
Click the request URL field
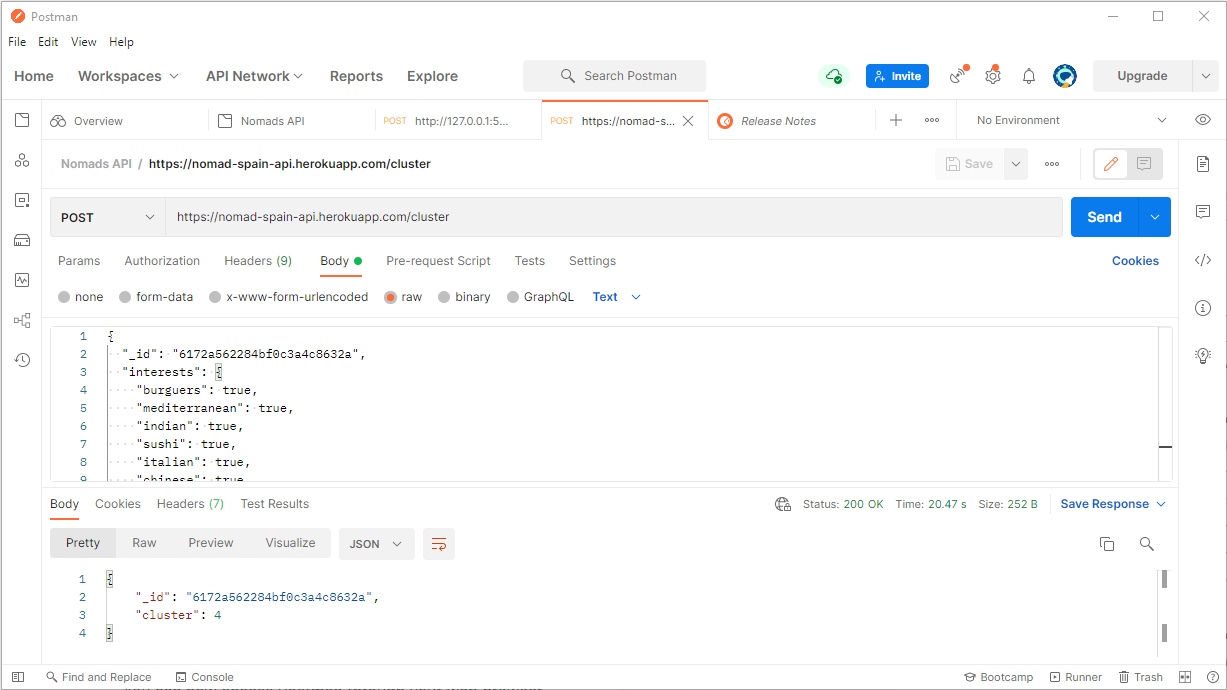614,217
